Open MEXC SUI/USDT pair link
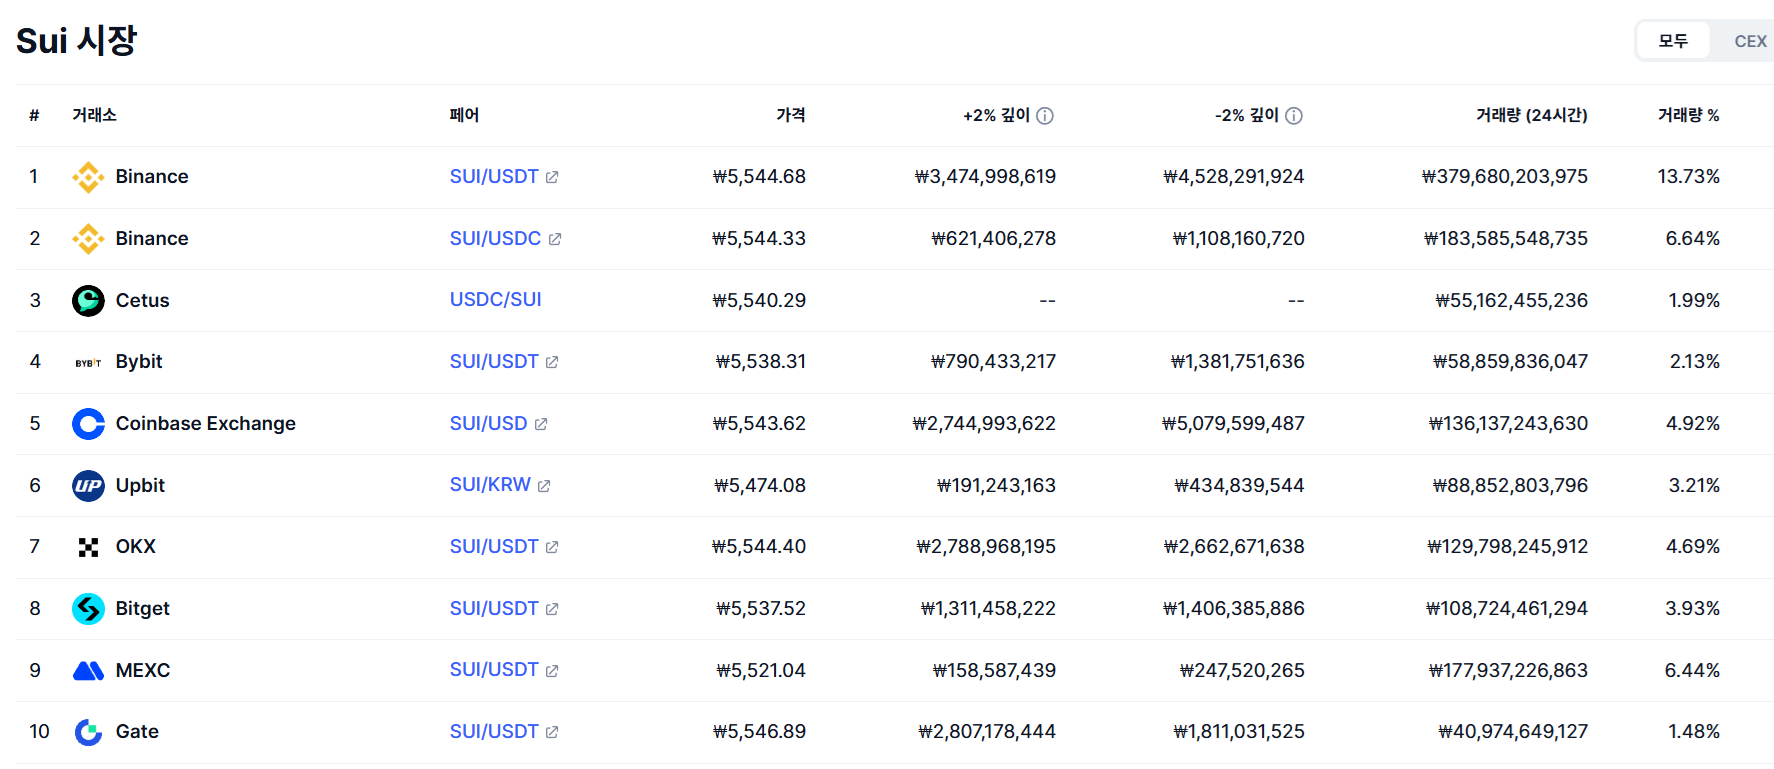The image size is (1774, 769). pos(494,669)
